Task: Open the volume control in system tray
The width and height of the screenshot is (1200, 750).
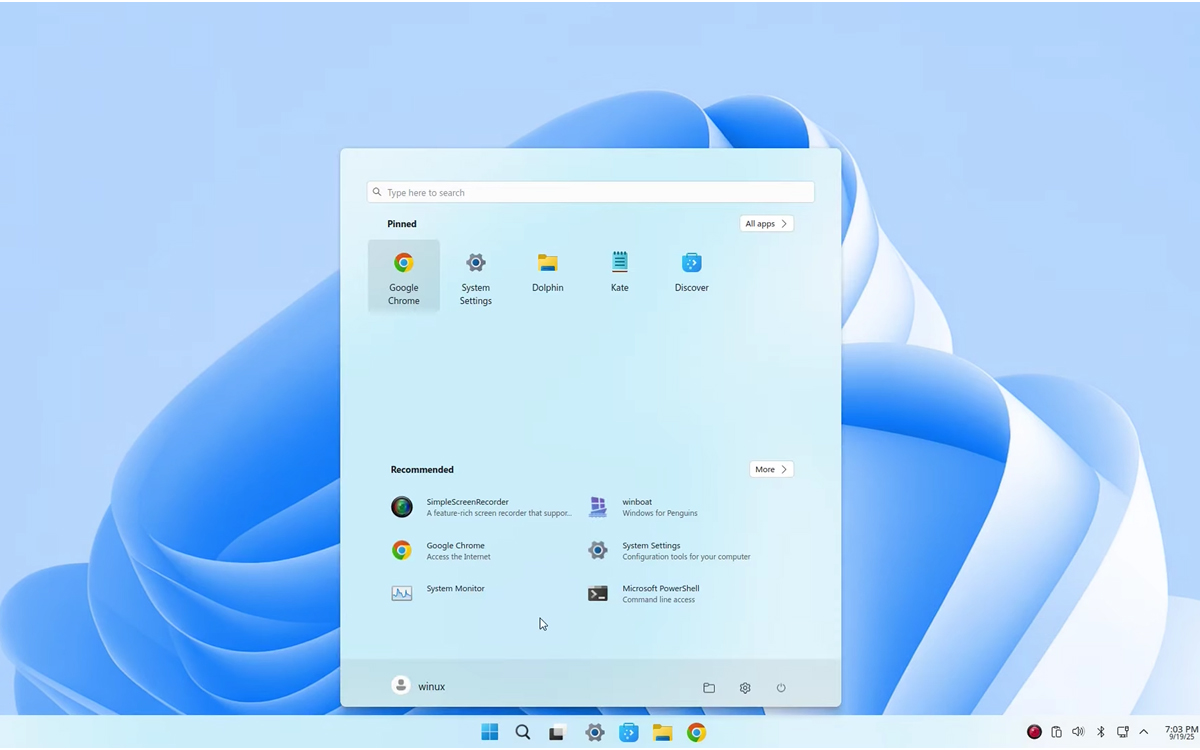Action: tap(1078, 732)
